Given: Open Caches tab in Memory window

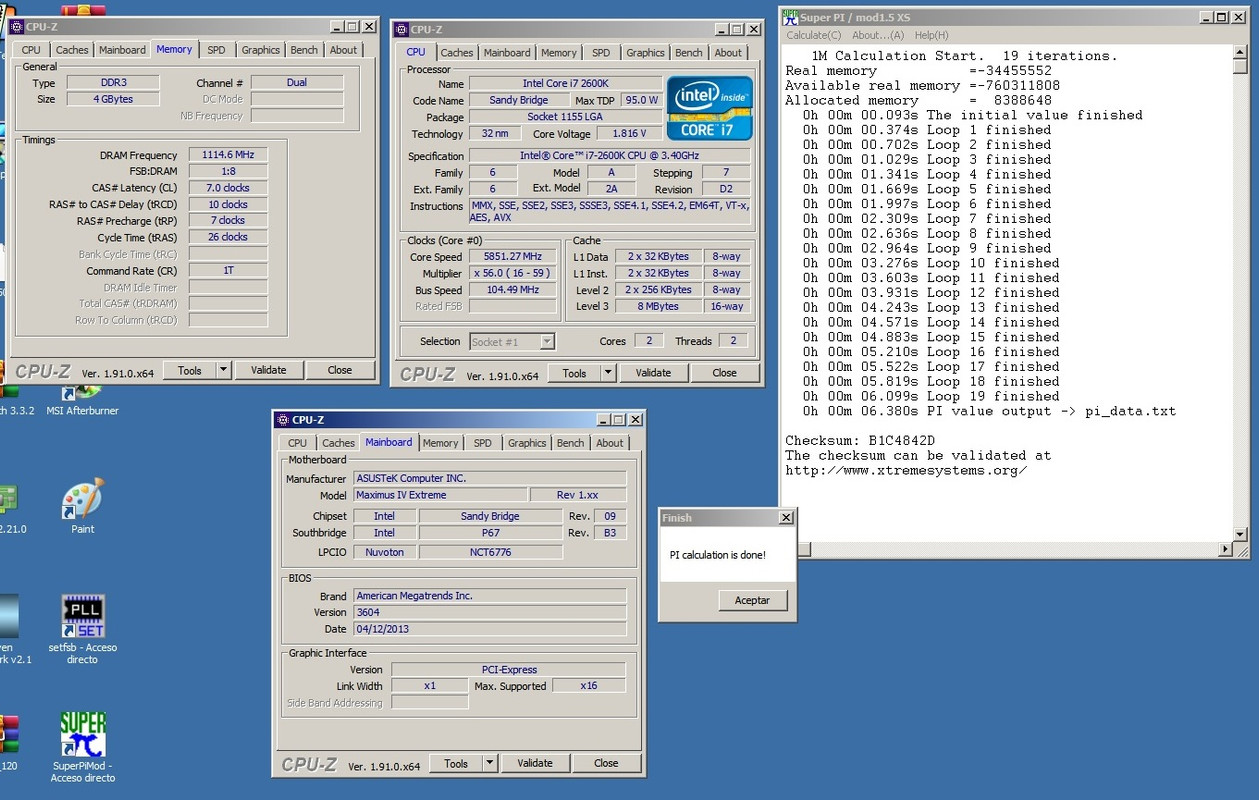Looking at the screenshot, I should point(72,50).
